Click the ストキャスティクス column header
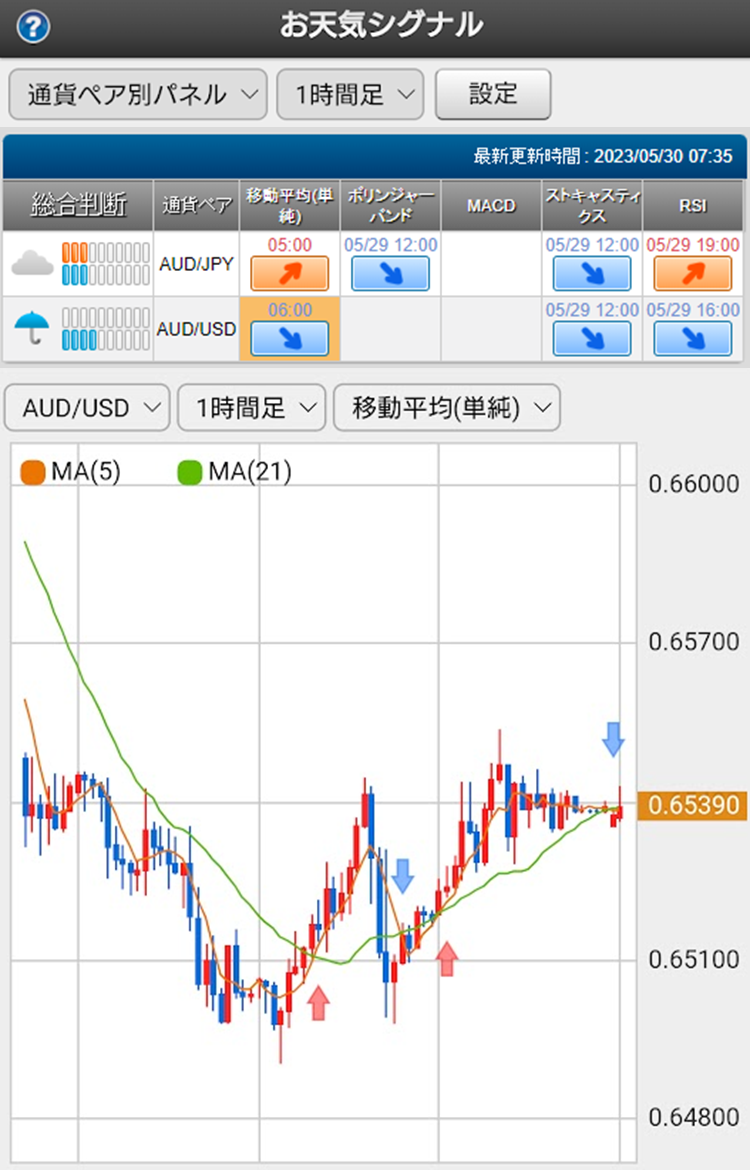This screenshot has height=1170, width=750. click(x=592, y=205)
